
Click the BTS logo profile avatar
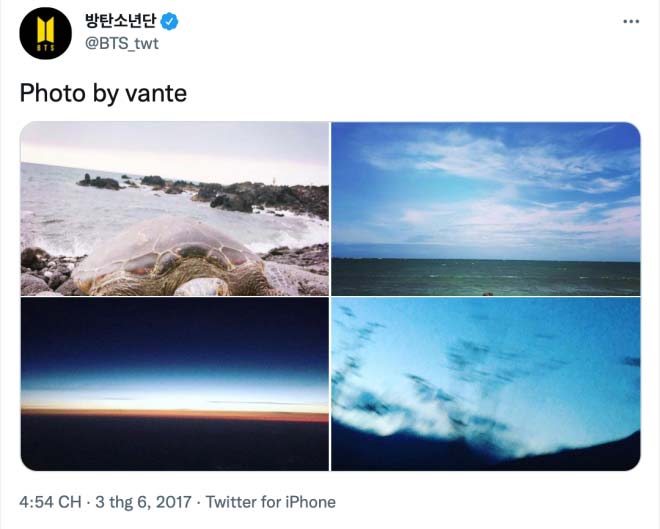coord(45,33)
